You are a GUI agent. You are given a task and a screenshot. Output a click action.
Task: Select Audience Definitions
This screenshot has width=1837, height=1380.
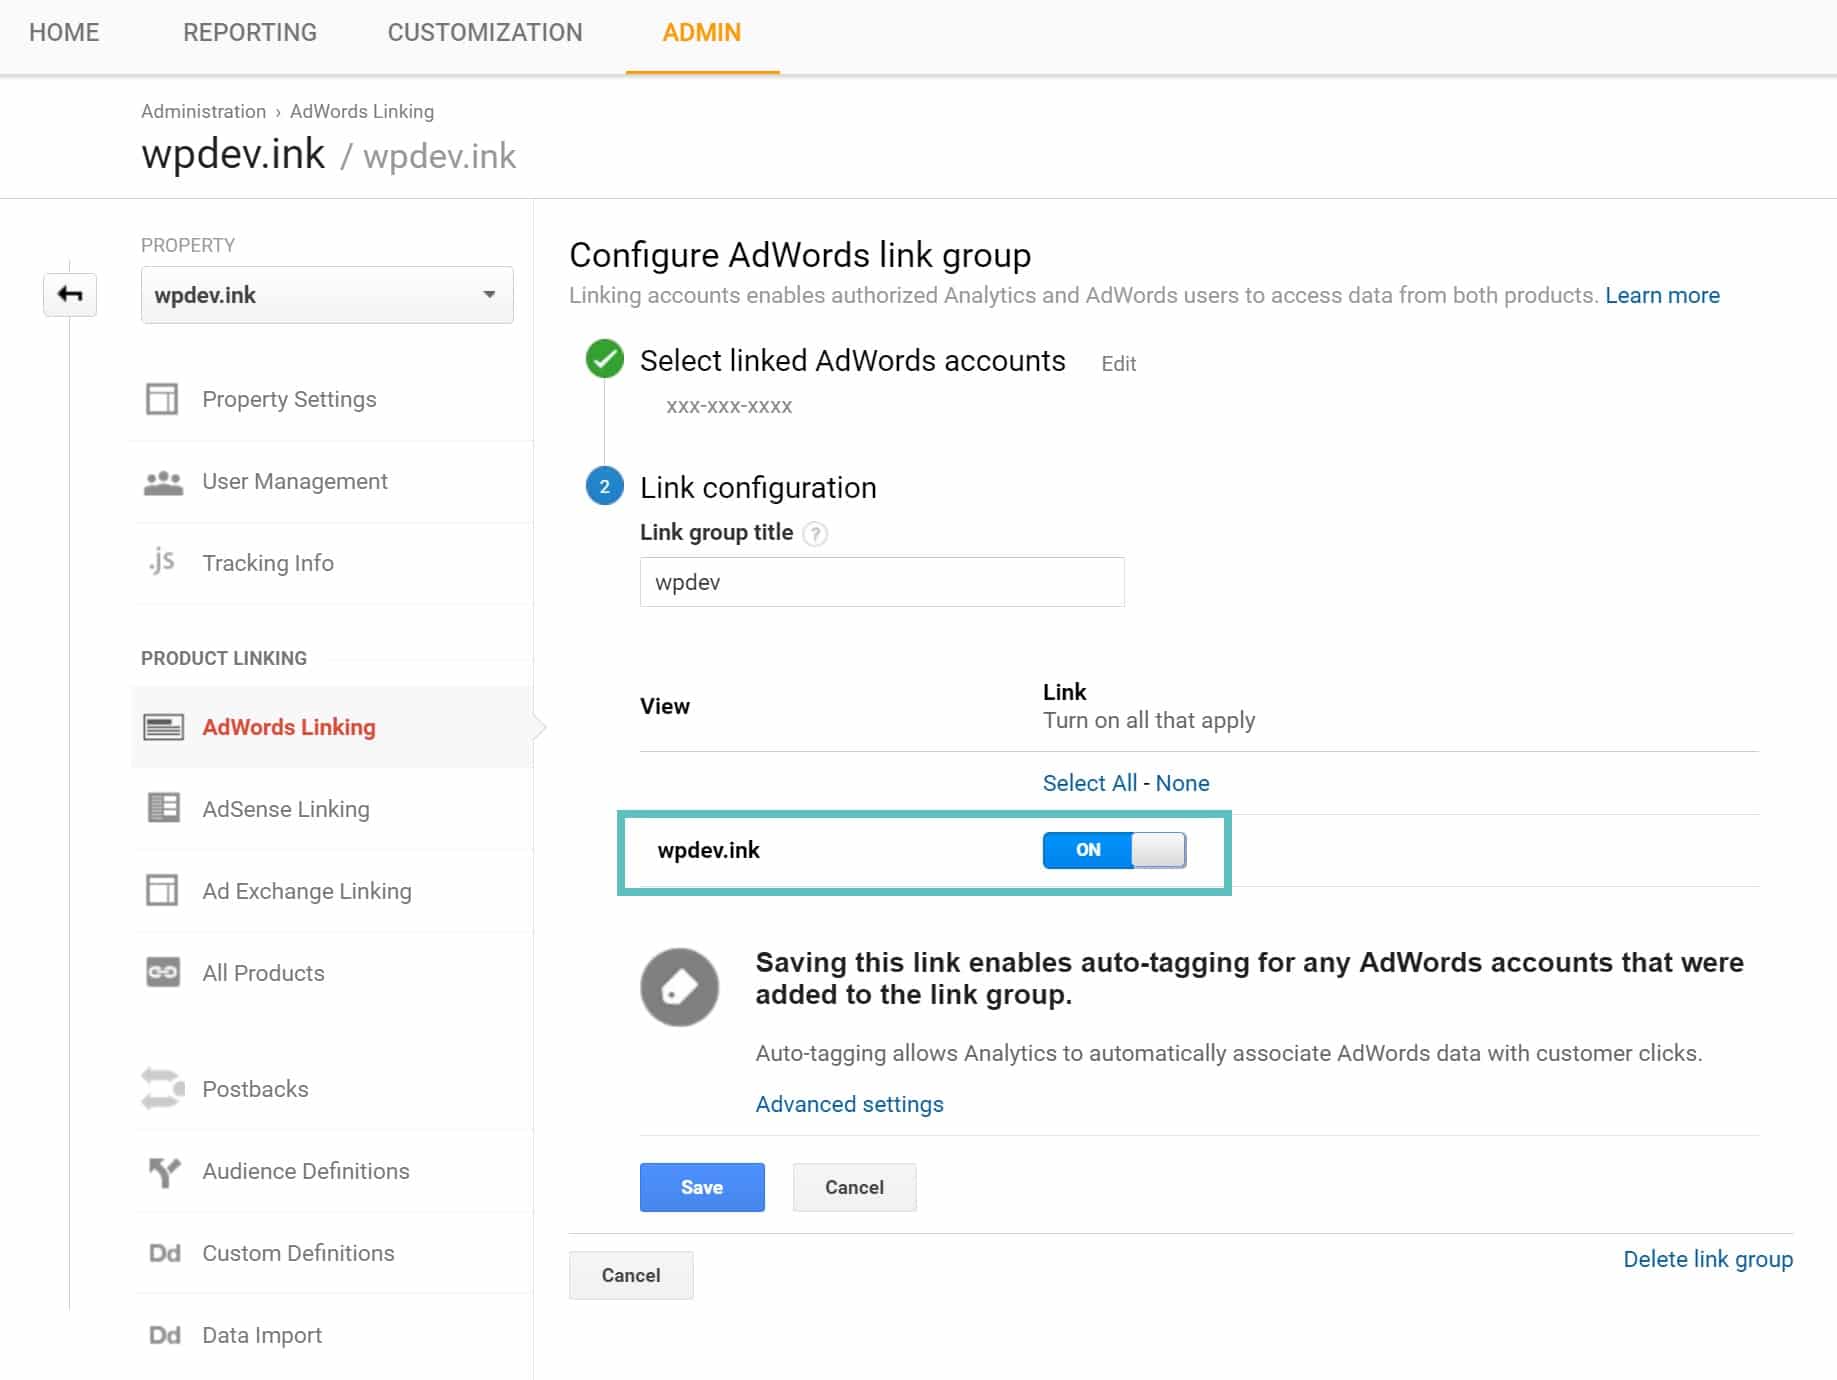tap(305, 1171)
